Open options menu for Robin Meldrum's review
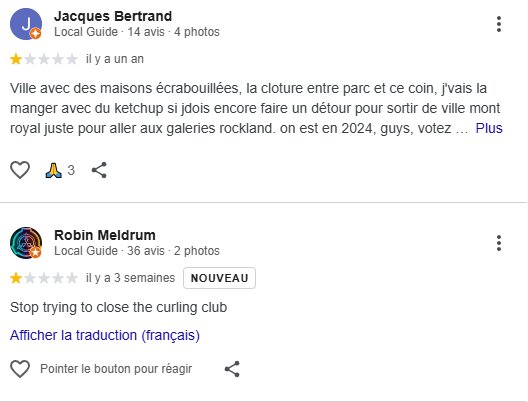 499,243
